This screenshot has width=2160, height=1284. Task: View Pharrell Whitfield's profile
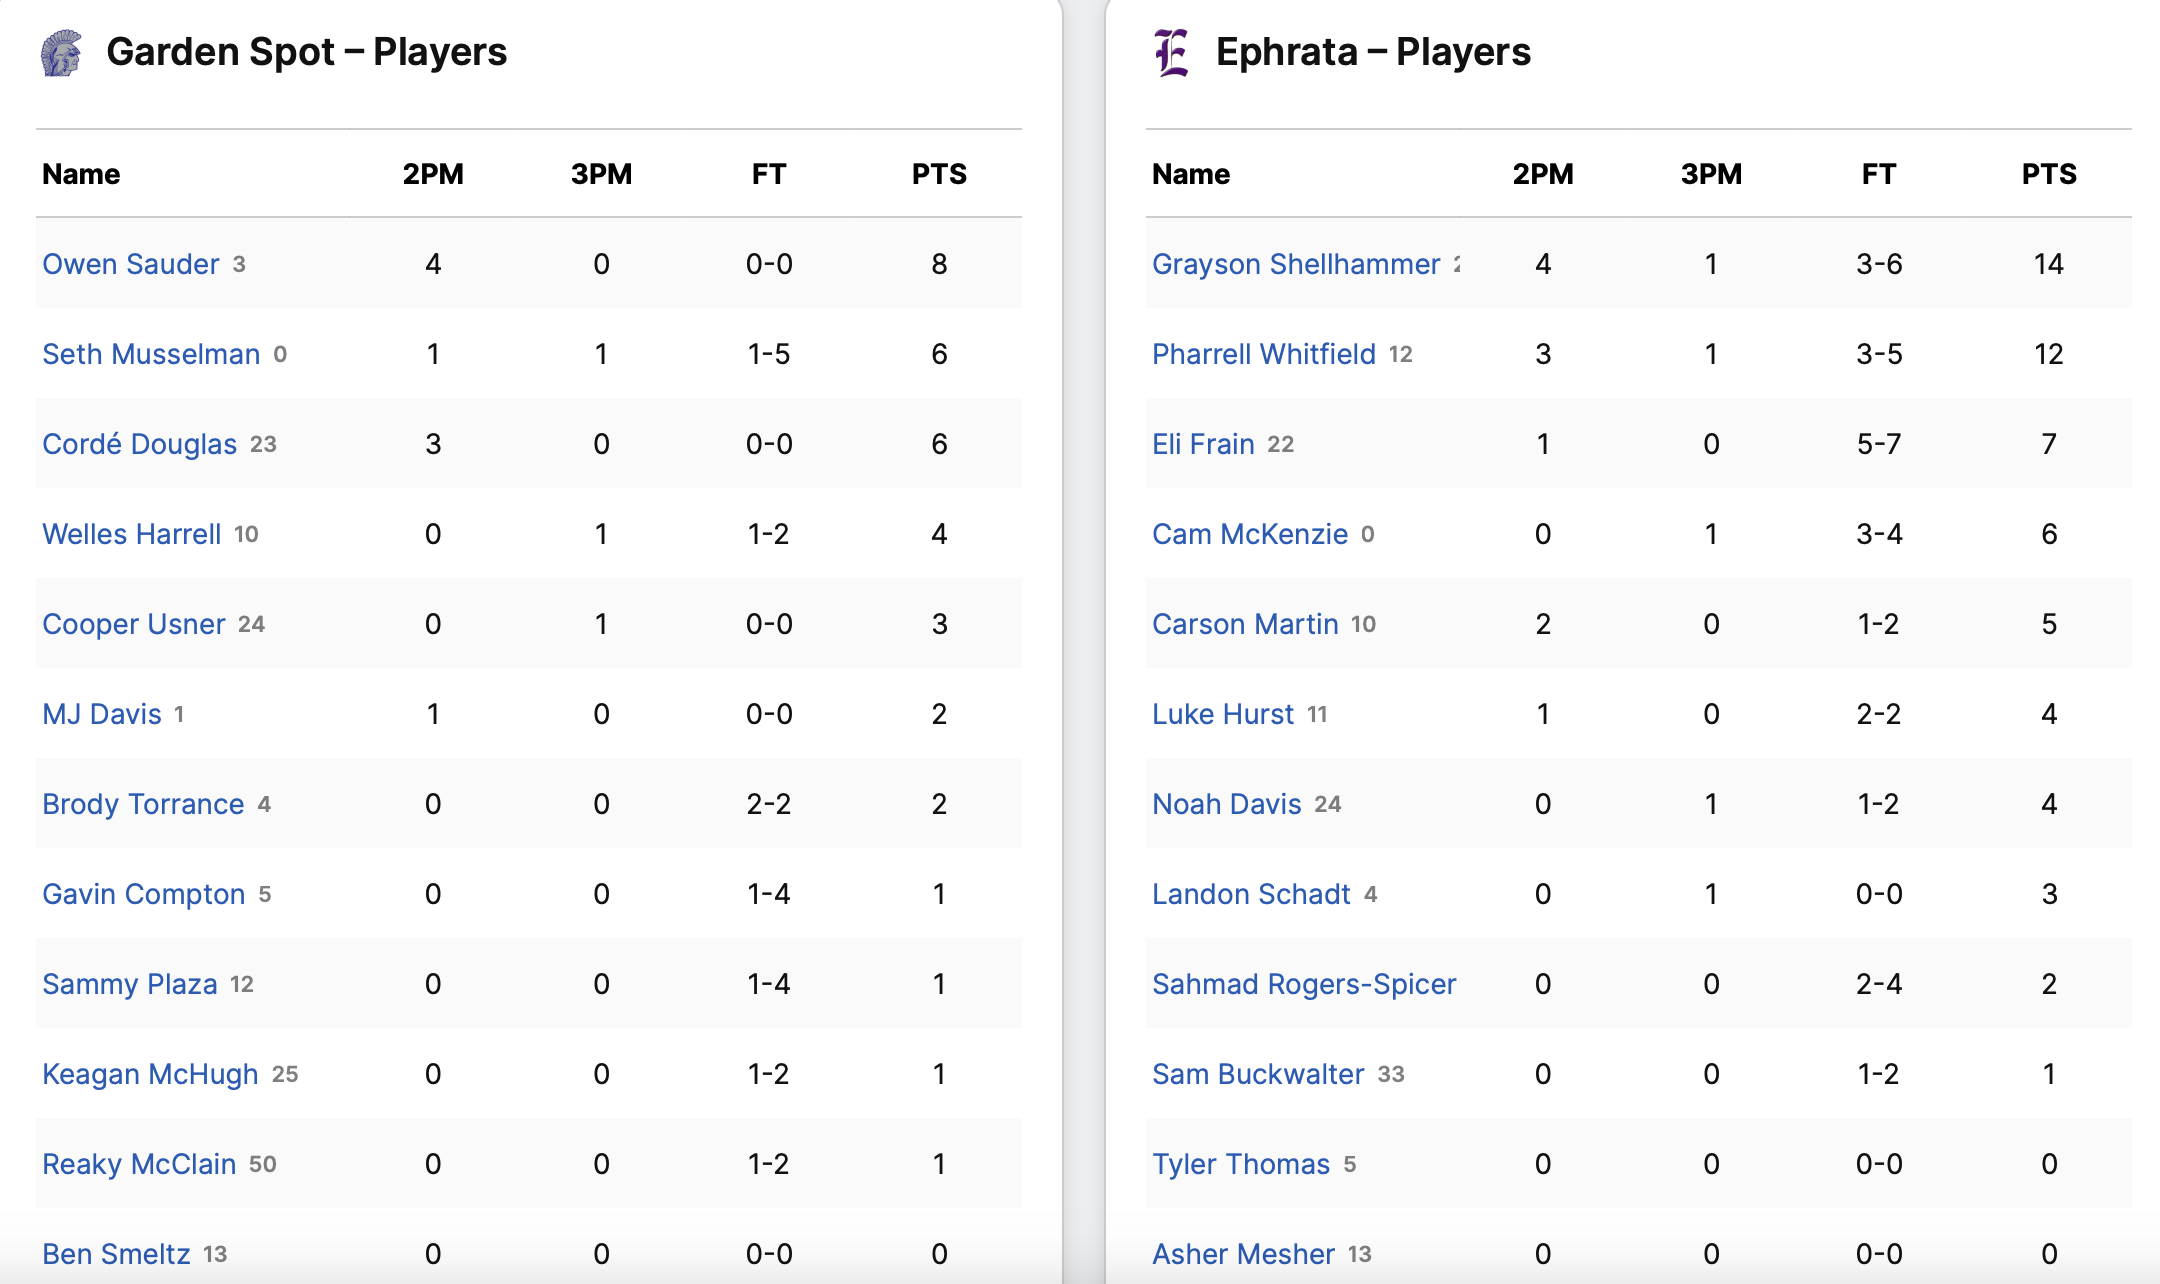click(1263, 354)
